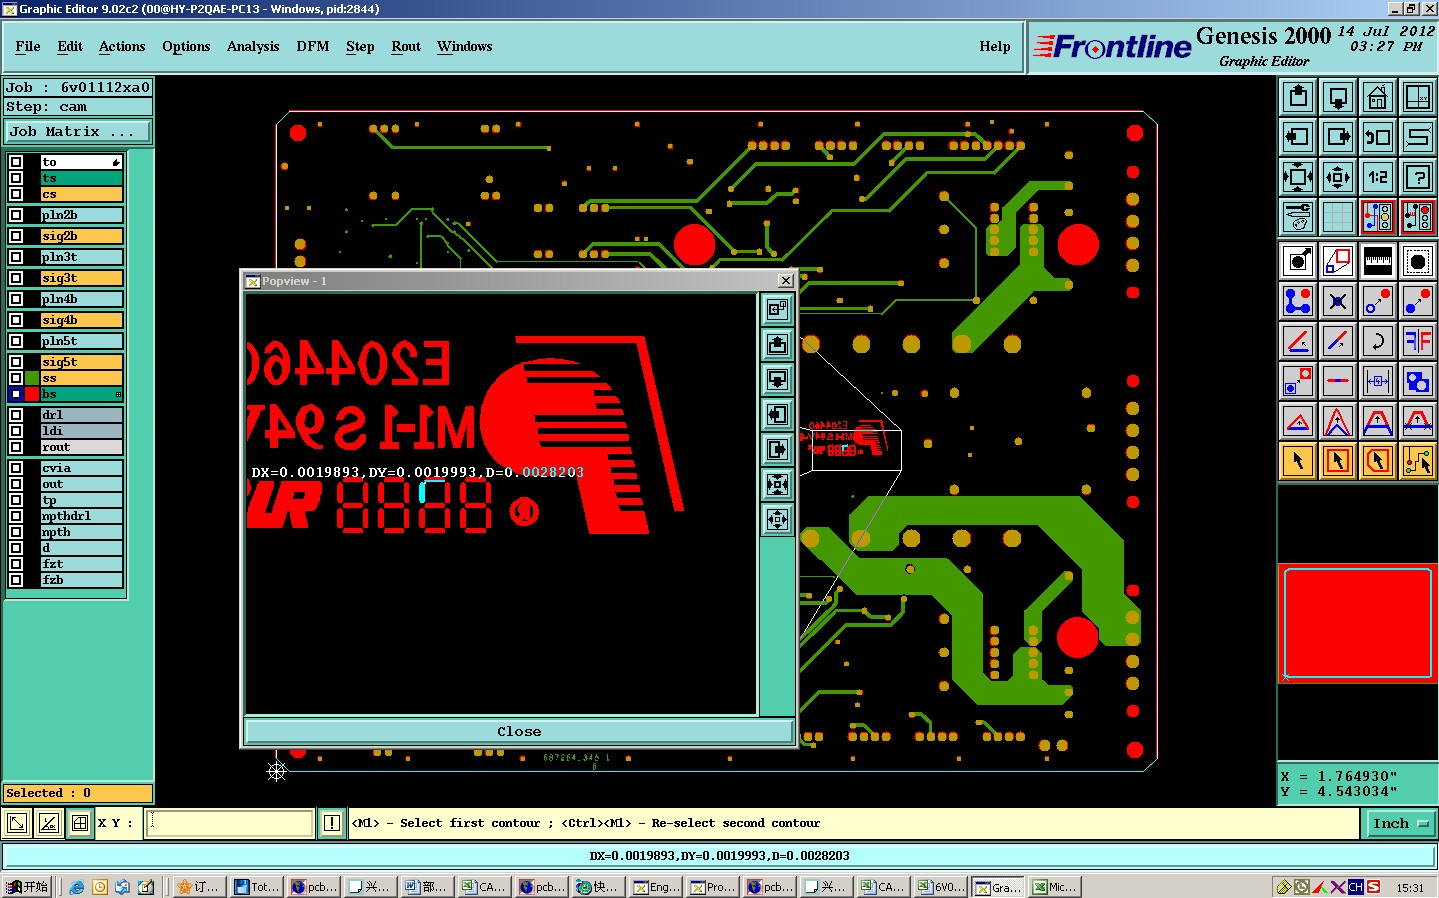Toggle the checkbox for layer sig3t
The image size is (1439, 898).
(16, 278)
